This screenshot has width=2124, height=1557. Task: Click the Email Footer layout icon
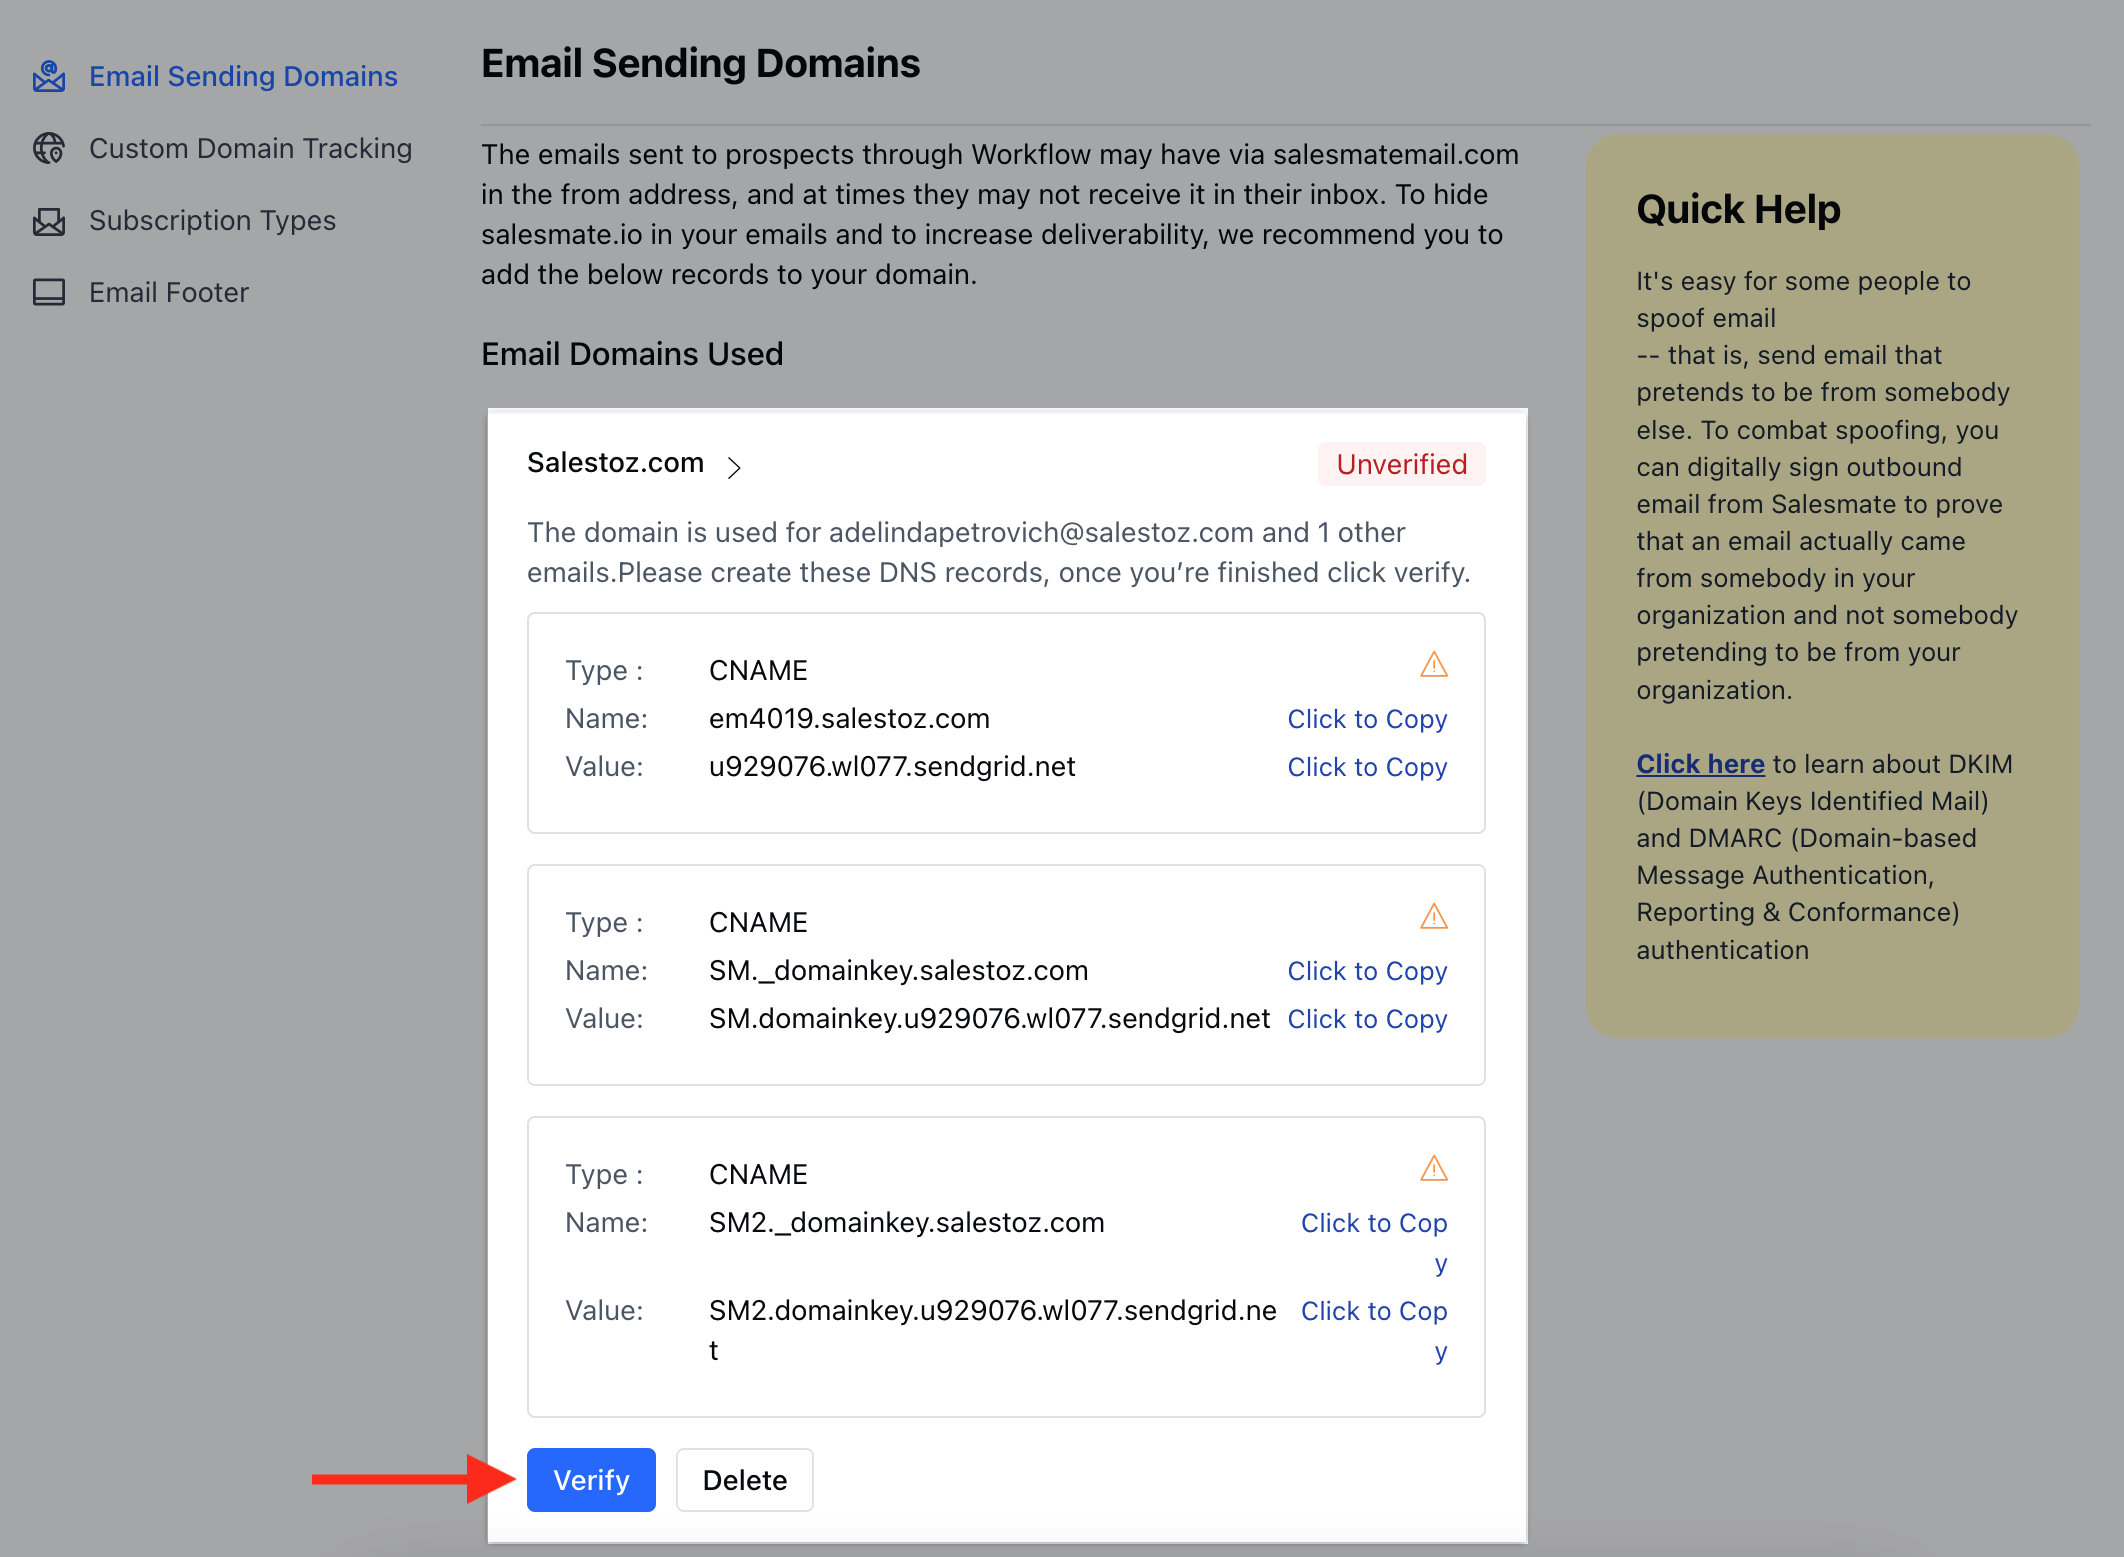click(x=48, y=292)
